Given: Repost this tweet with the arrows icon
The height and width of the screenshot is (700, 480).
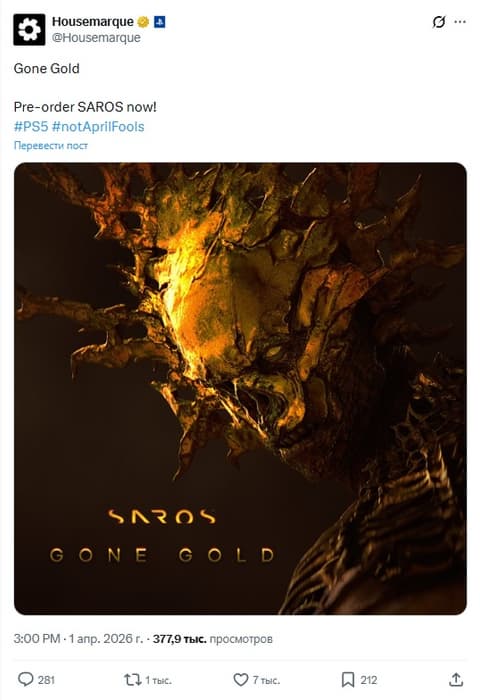Looking at the screenshot, I should [x=132, y=680].
